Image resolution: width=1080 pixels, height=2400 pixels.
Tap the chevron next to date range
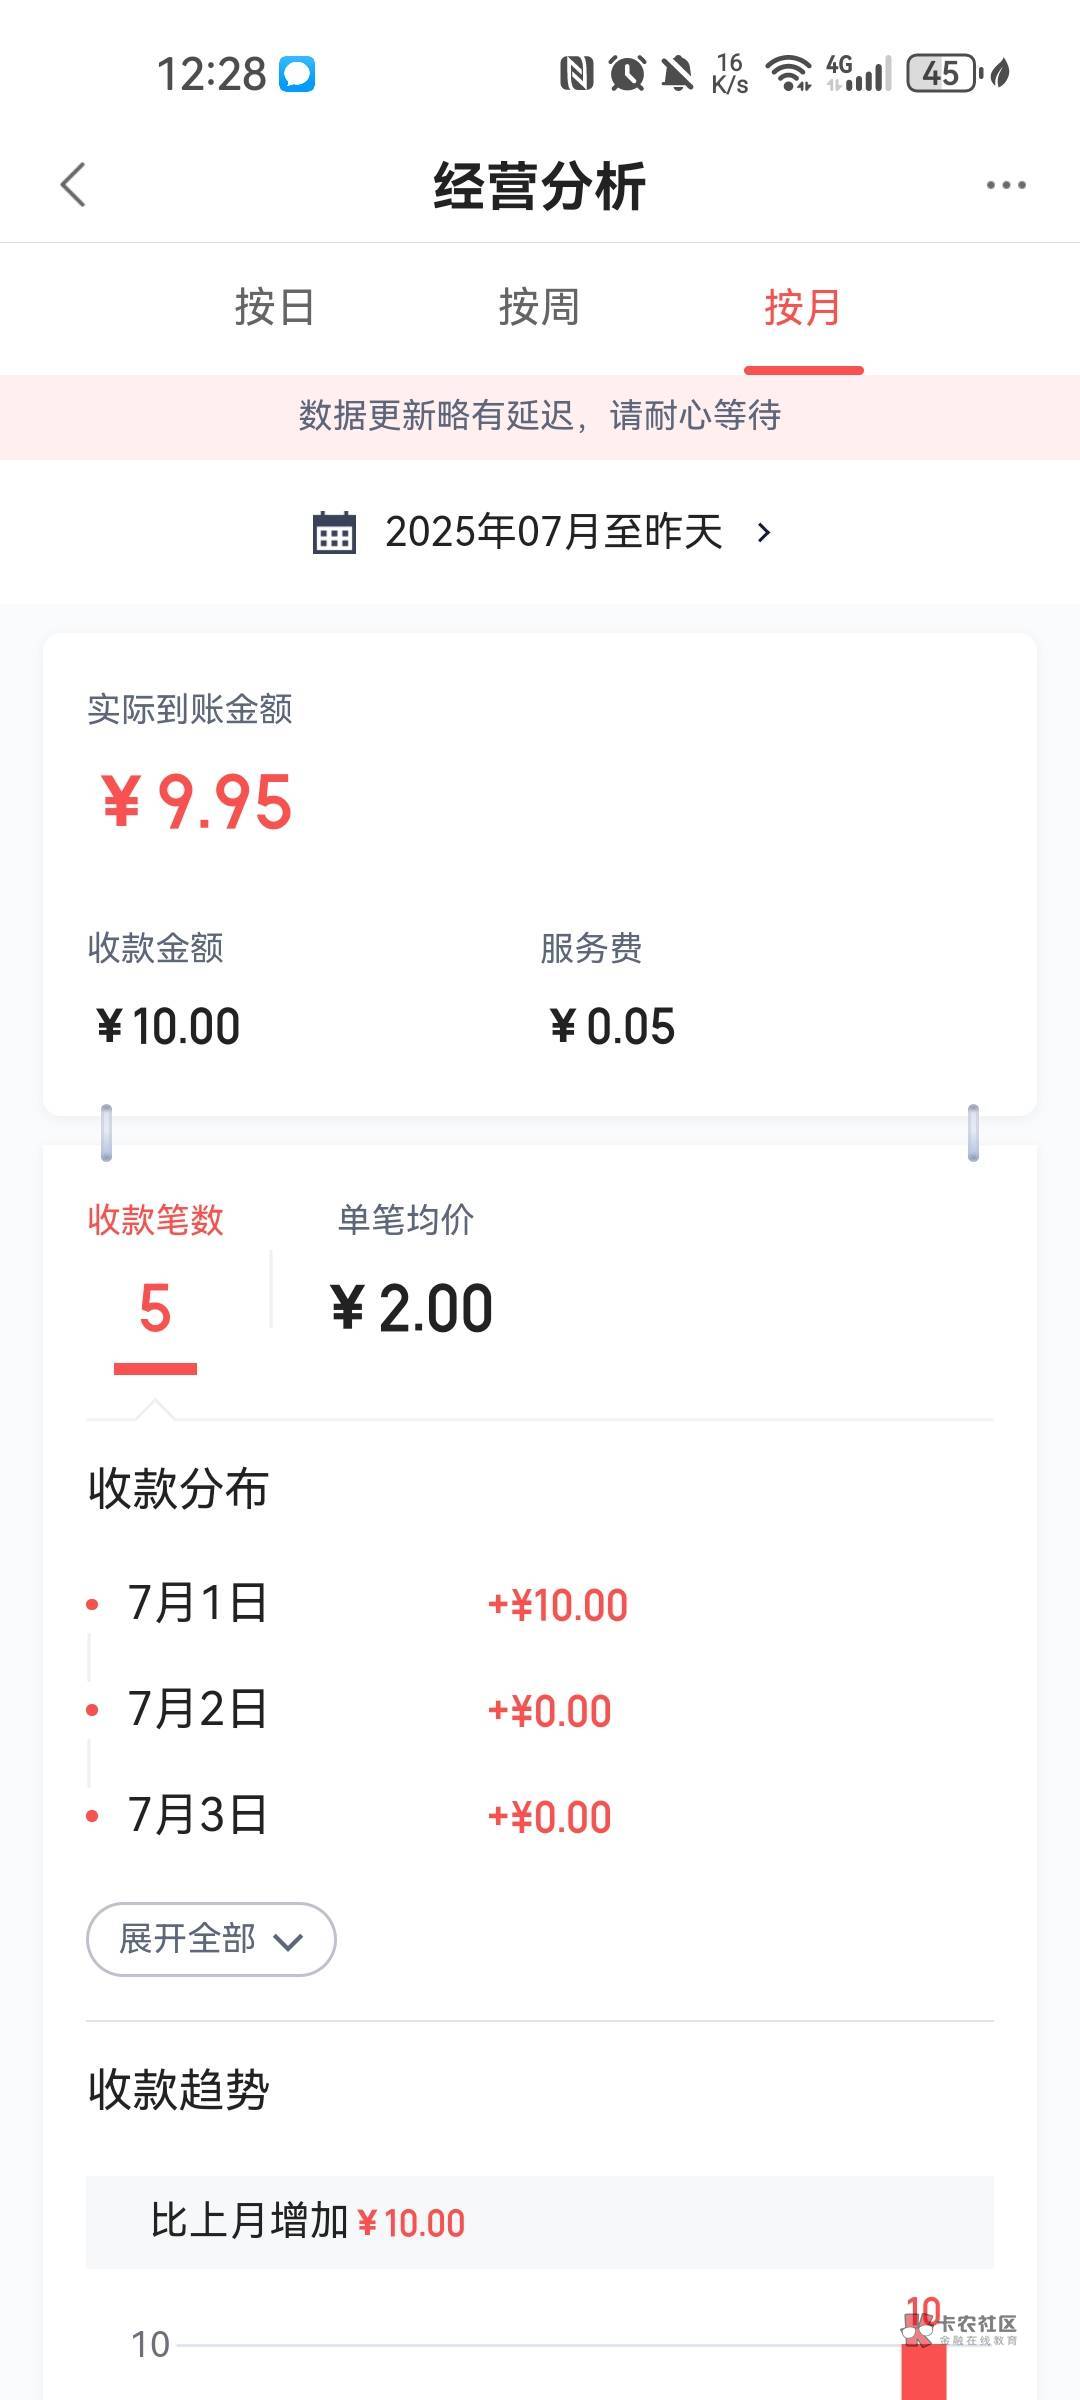coord(765,532)
